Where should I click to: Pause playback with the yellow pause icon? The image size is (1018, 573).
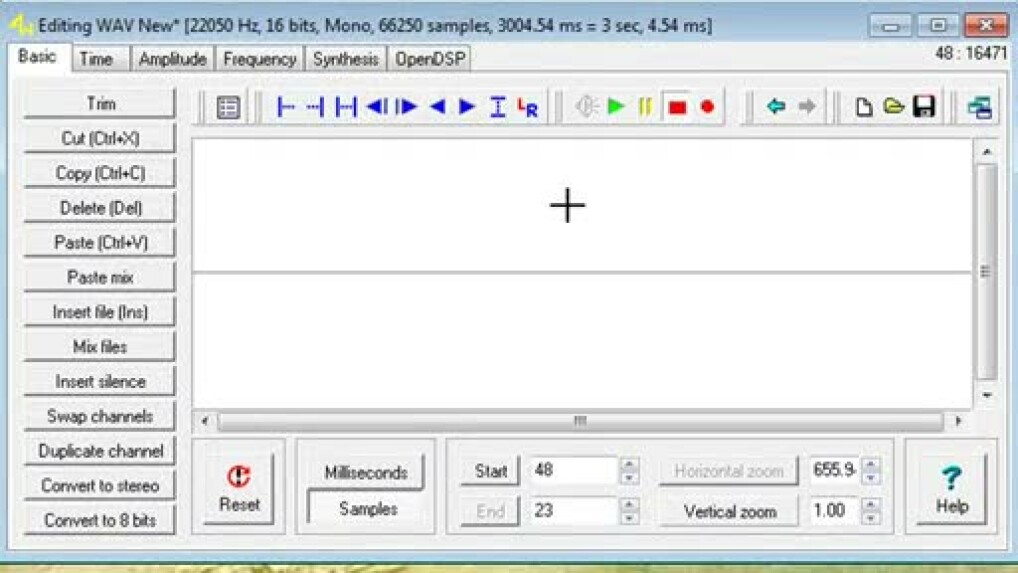(645, 107)
